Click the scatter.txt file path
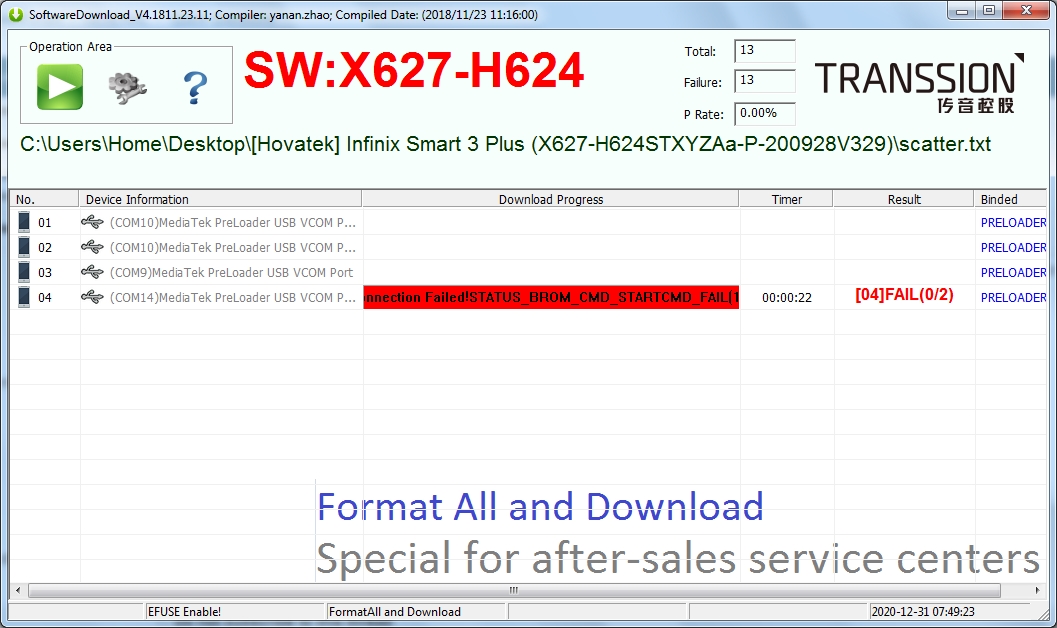Image resolution: width=1057 pixels, height=628 pixels. coord(506,144)
